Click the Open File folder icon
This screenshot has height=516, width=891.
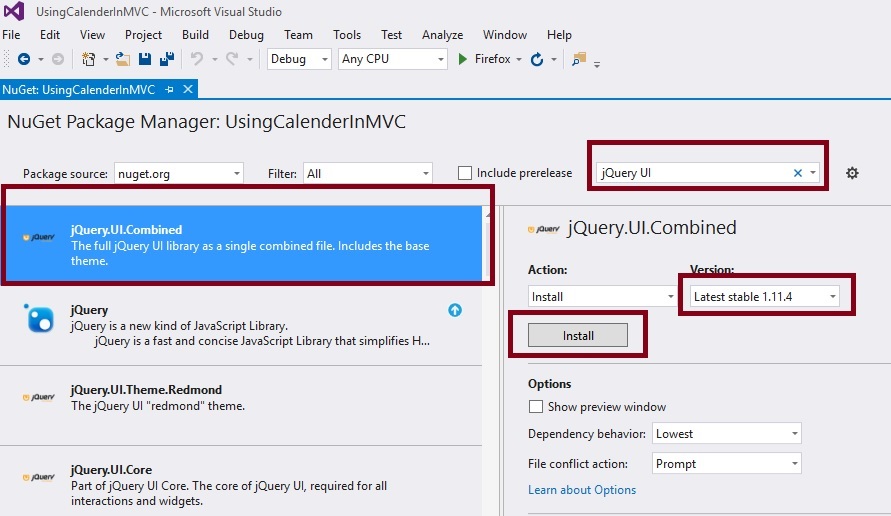click(123, 59)
